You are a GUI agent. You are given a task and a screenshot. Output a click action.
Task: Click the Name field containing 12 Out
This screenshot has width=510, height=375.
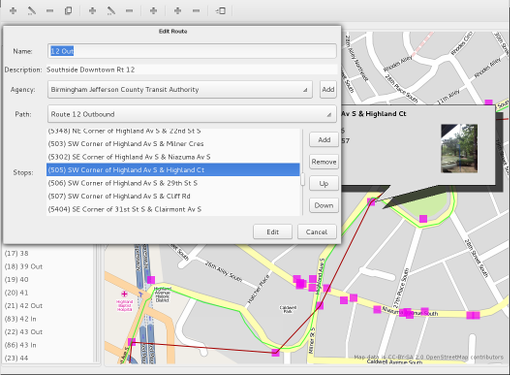coord(192,51)
